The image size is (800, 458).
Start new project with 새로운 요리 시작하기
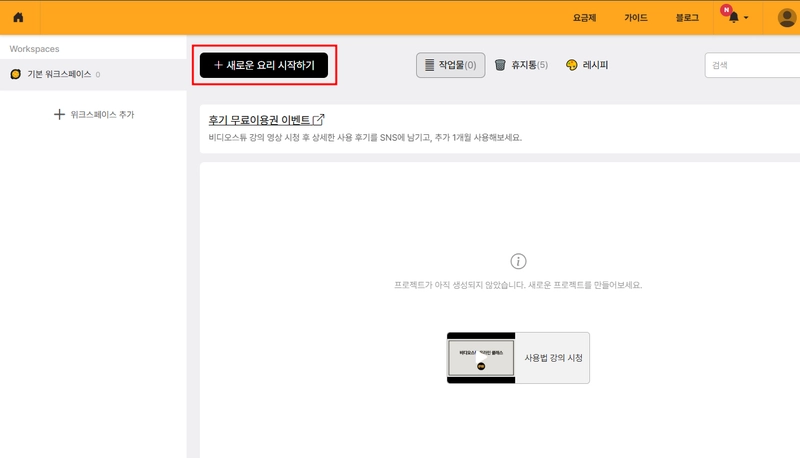264,65
